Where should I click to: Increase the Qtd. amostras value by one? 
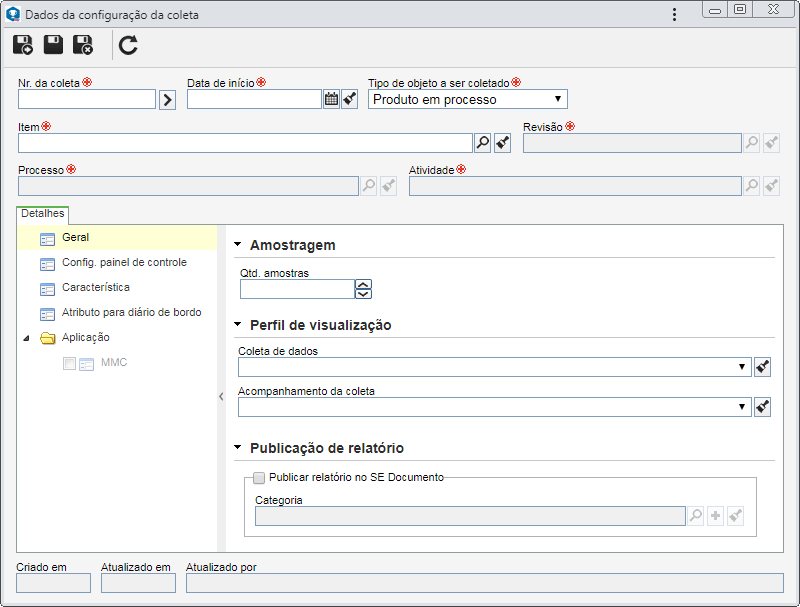coord(363,284)
